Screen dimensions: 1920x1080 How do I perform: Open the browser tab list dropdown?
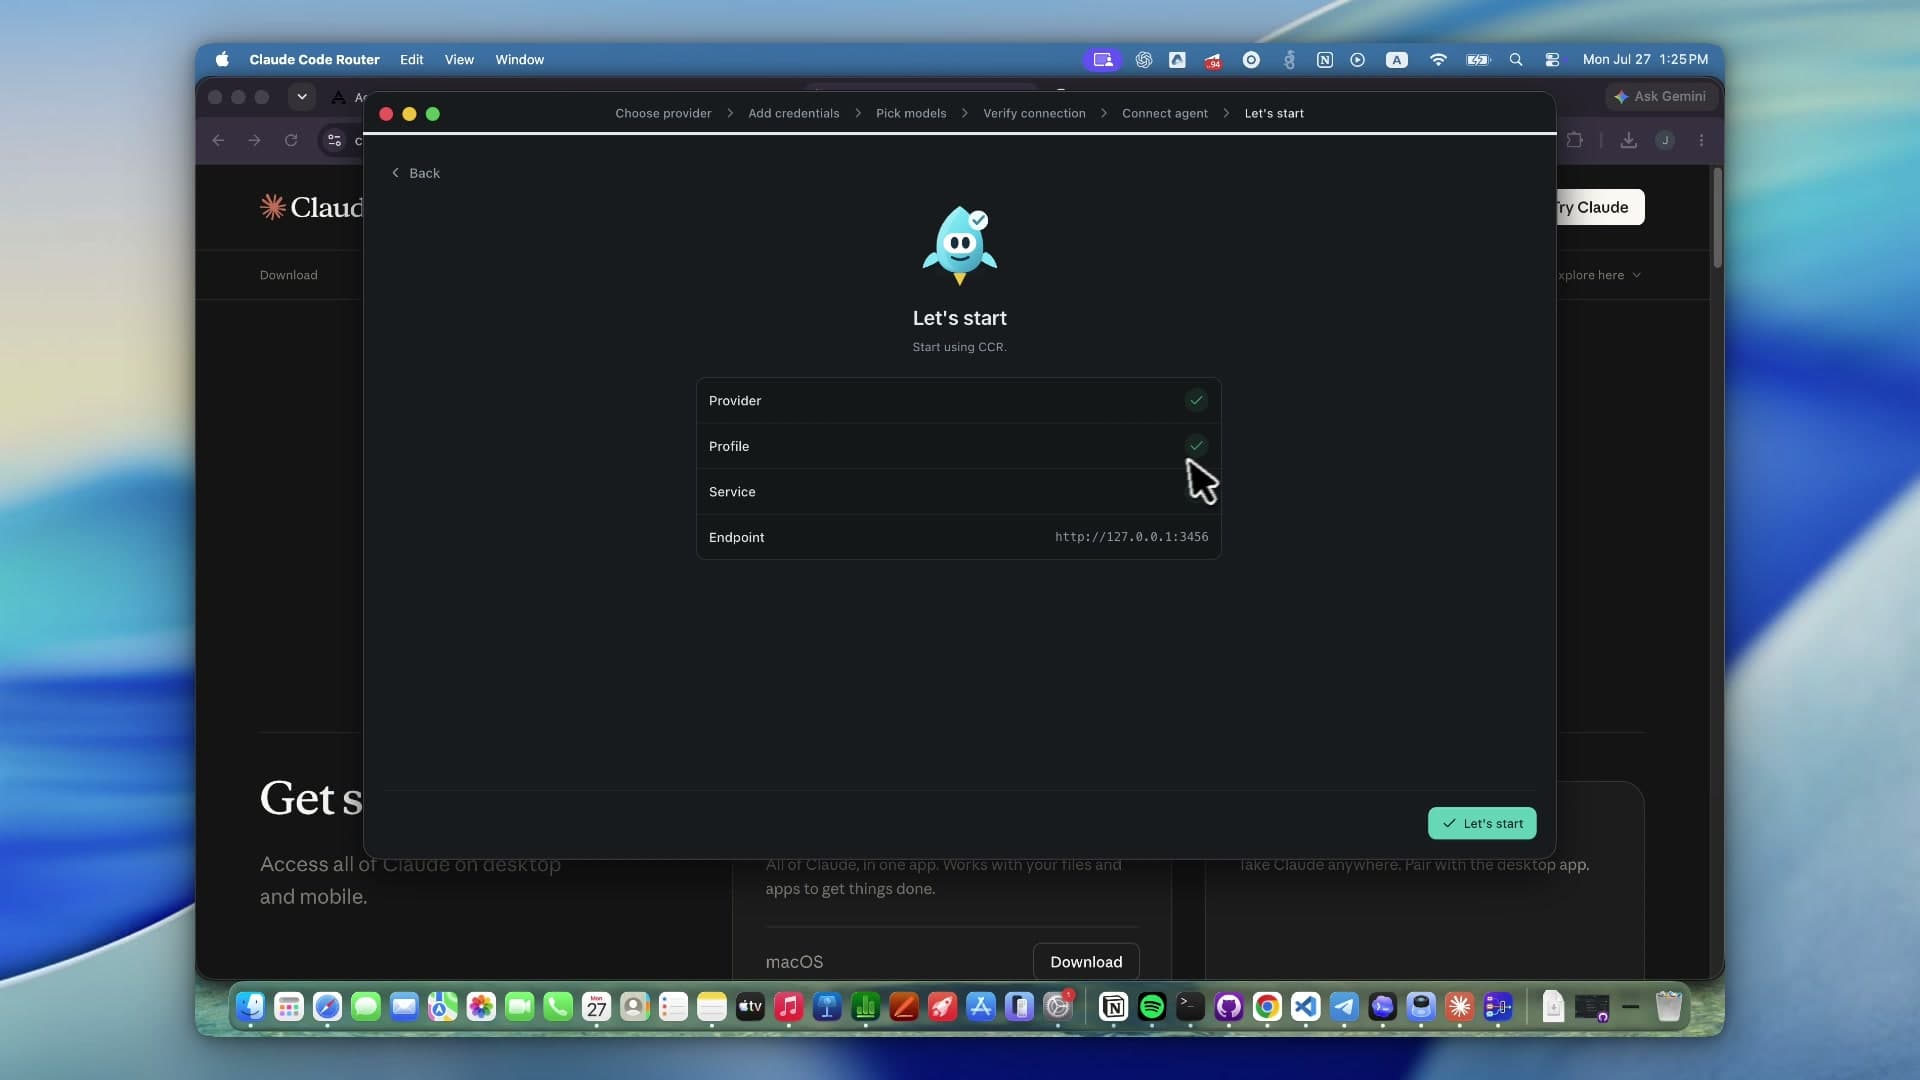(301, 96)
